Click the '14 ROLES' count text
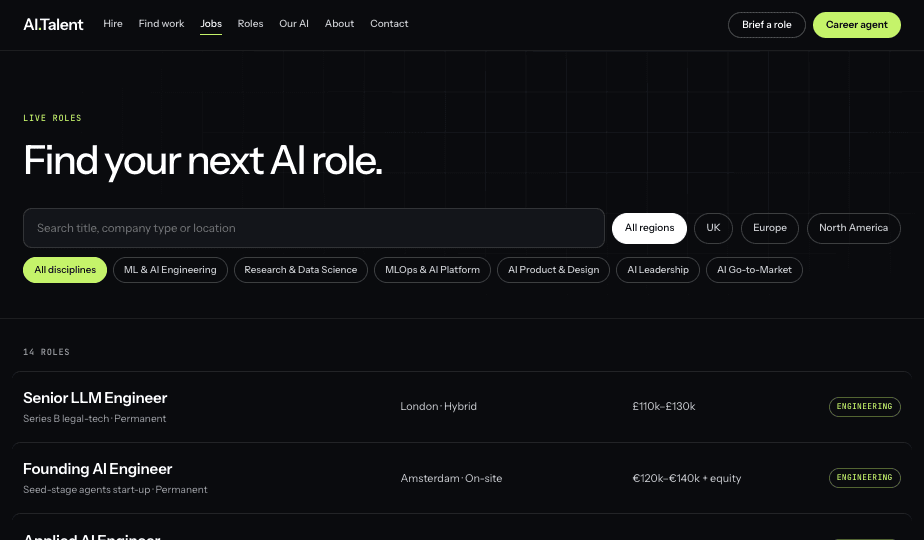The image size is (924, 540). pyautogui.click(x=47, y=352)
